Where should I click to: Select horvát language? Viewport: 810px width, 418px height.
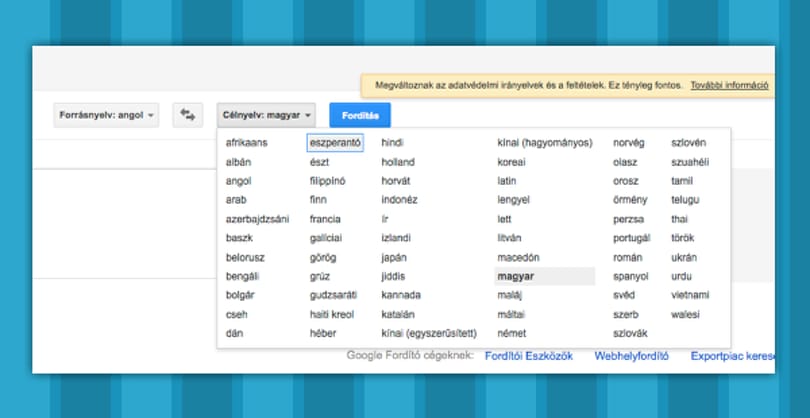coord(396,181)
